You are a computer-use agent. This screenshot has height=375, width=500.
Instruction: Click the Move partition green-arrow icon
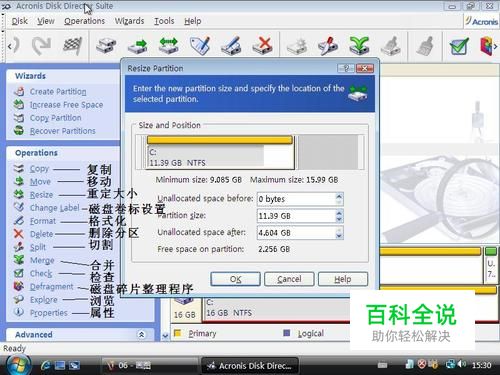[x=137, y=46]
